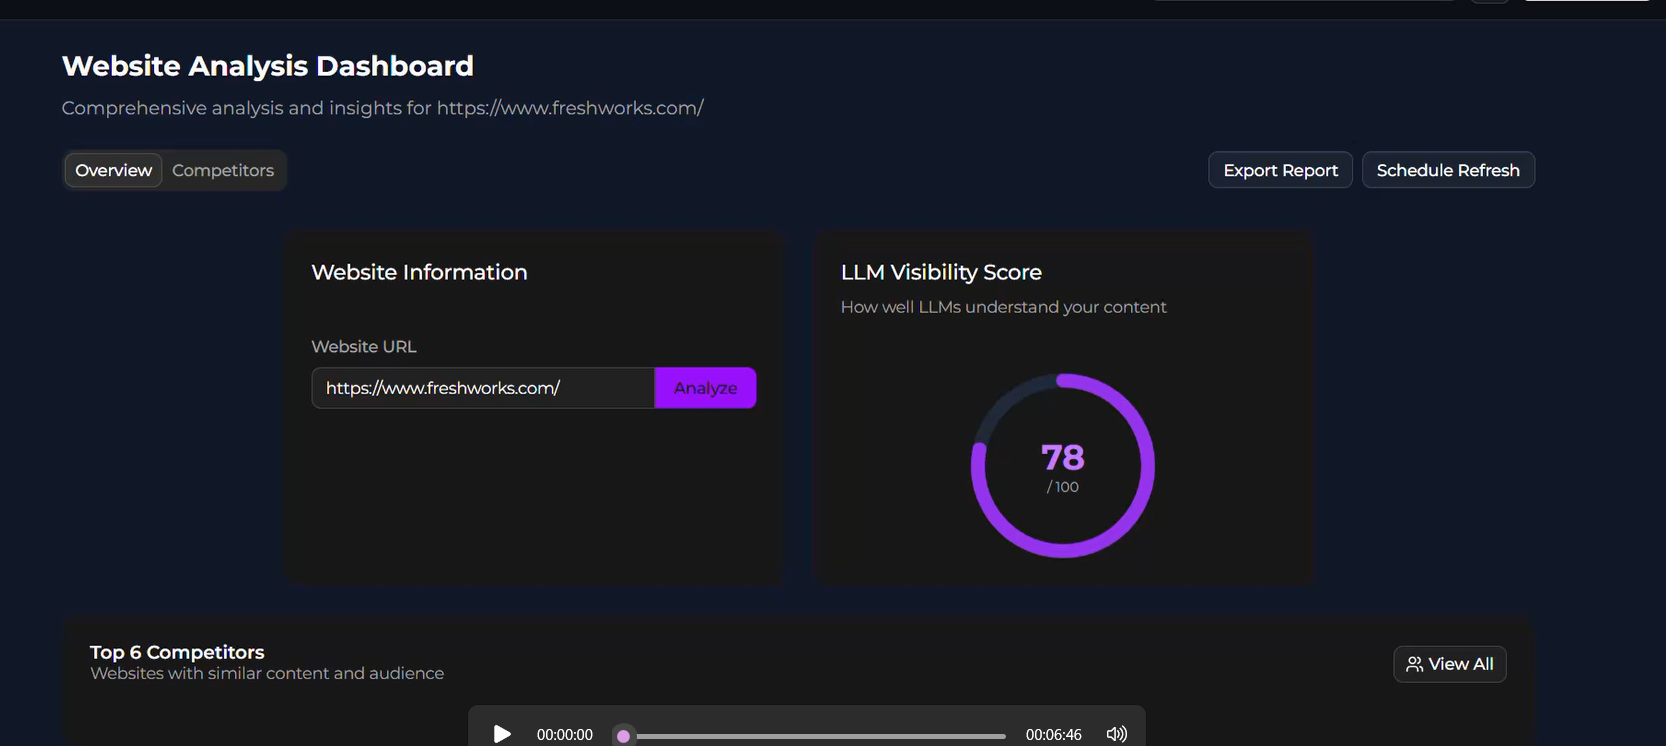Click View All competitors button
The width and height of the screenshot is (1666, 746).
pyautogui.click(x=1449, y=664)
